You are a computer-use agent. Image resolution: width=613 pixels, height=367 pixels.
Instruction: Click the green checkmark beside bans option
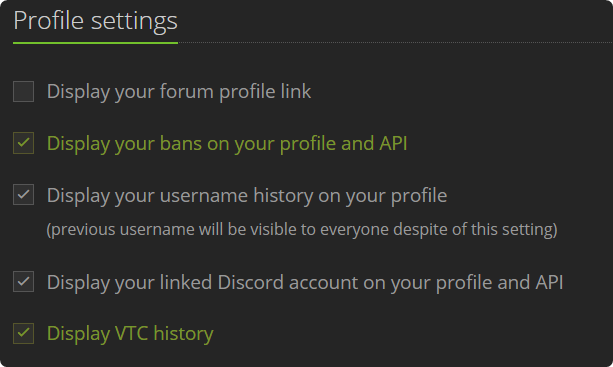(x=23, y=142)
